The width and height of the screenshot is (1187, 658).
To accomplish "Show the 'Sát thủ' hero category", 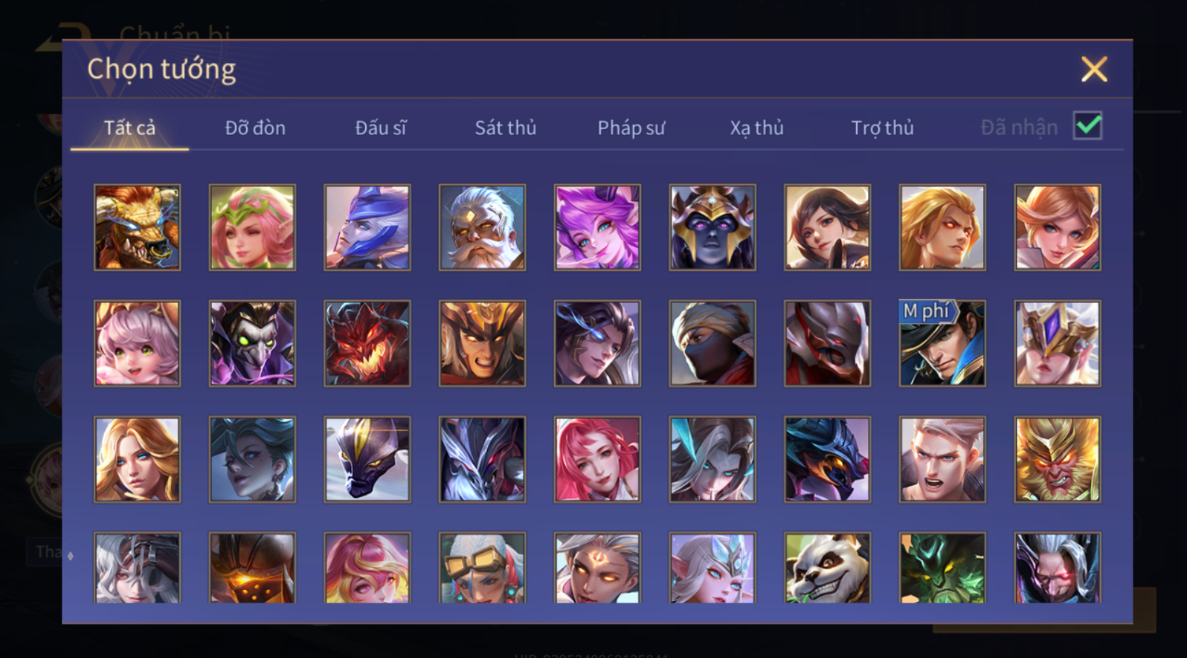I will tap(505, 127).
